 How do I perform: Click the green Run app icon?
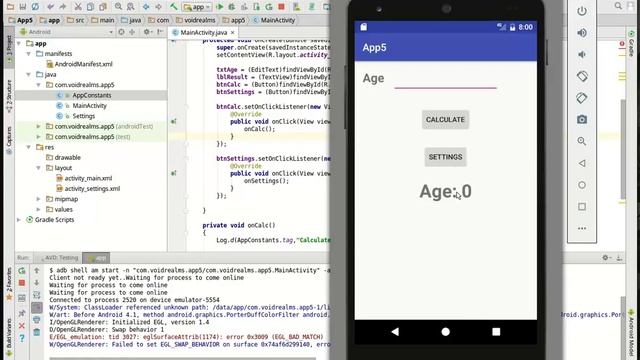tap(220, 7)
